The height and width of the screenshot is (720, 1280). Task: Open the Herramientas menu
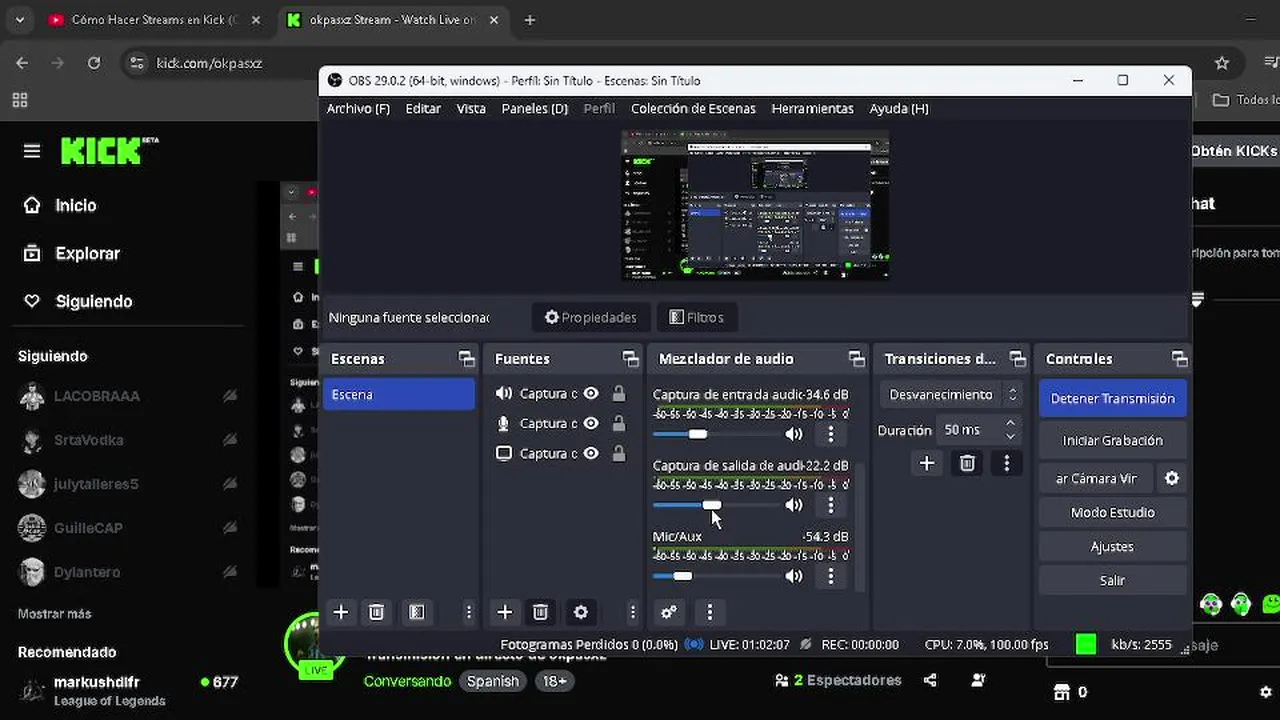812,108
